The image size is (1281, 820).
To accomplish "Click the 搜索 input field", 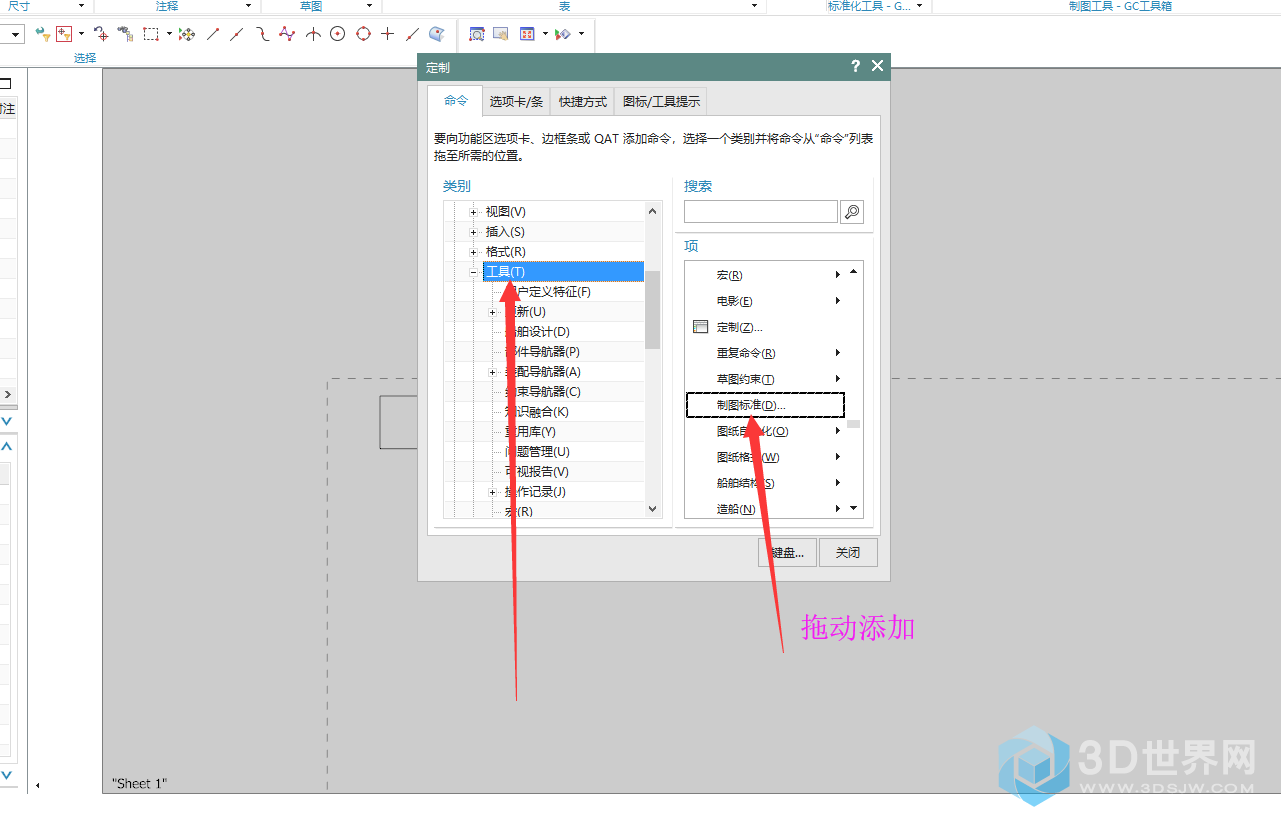I will pyautogui.click(x=761, y=211).
